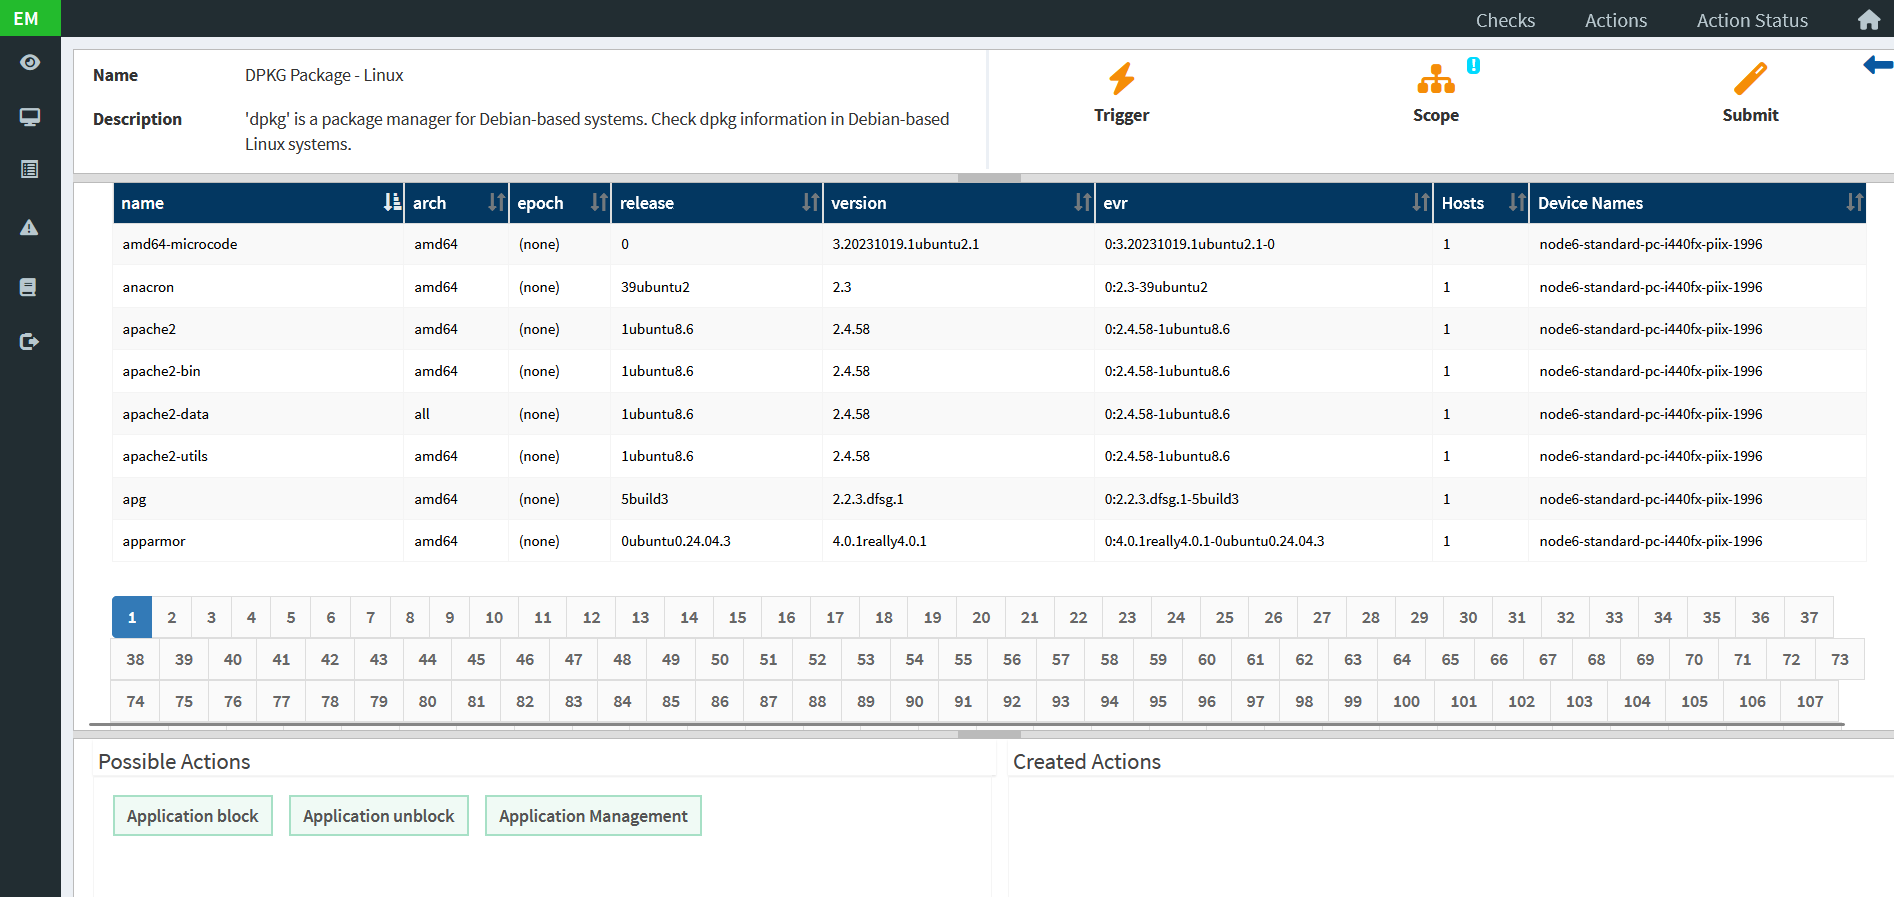Click version 4.0.1really4.0.1 cell
This screenshot has height=897, width=1894.
tap(880, 541)
